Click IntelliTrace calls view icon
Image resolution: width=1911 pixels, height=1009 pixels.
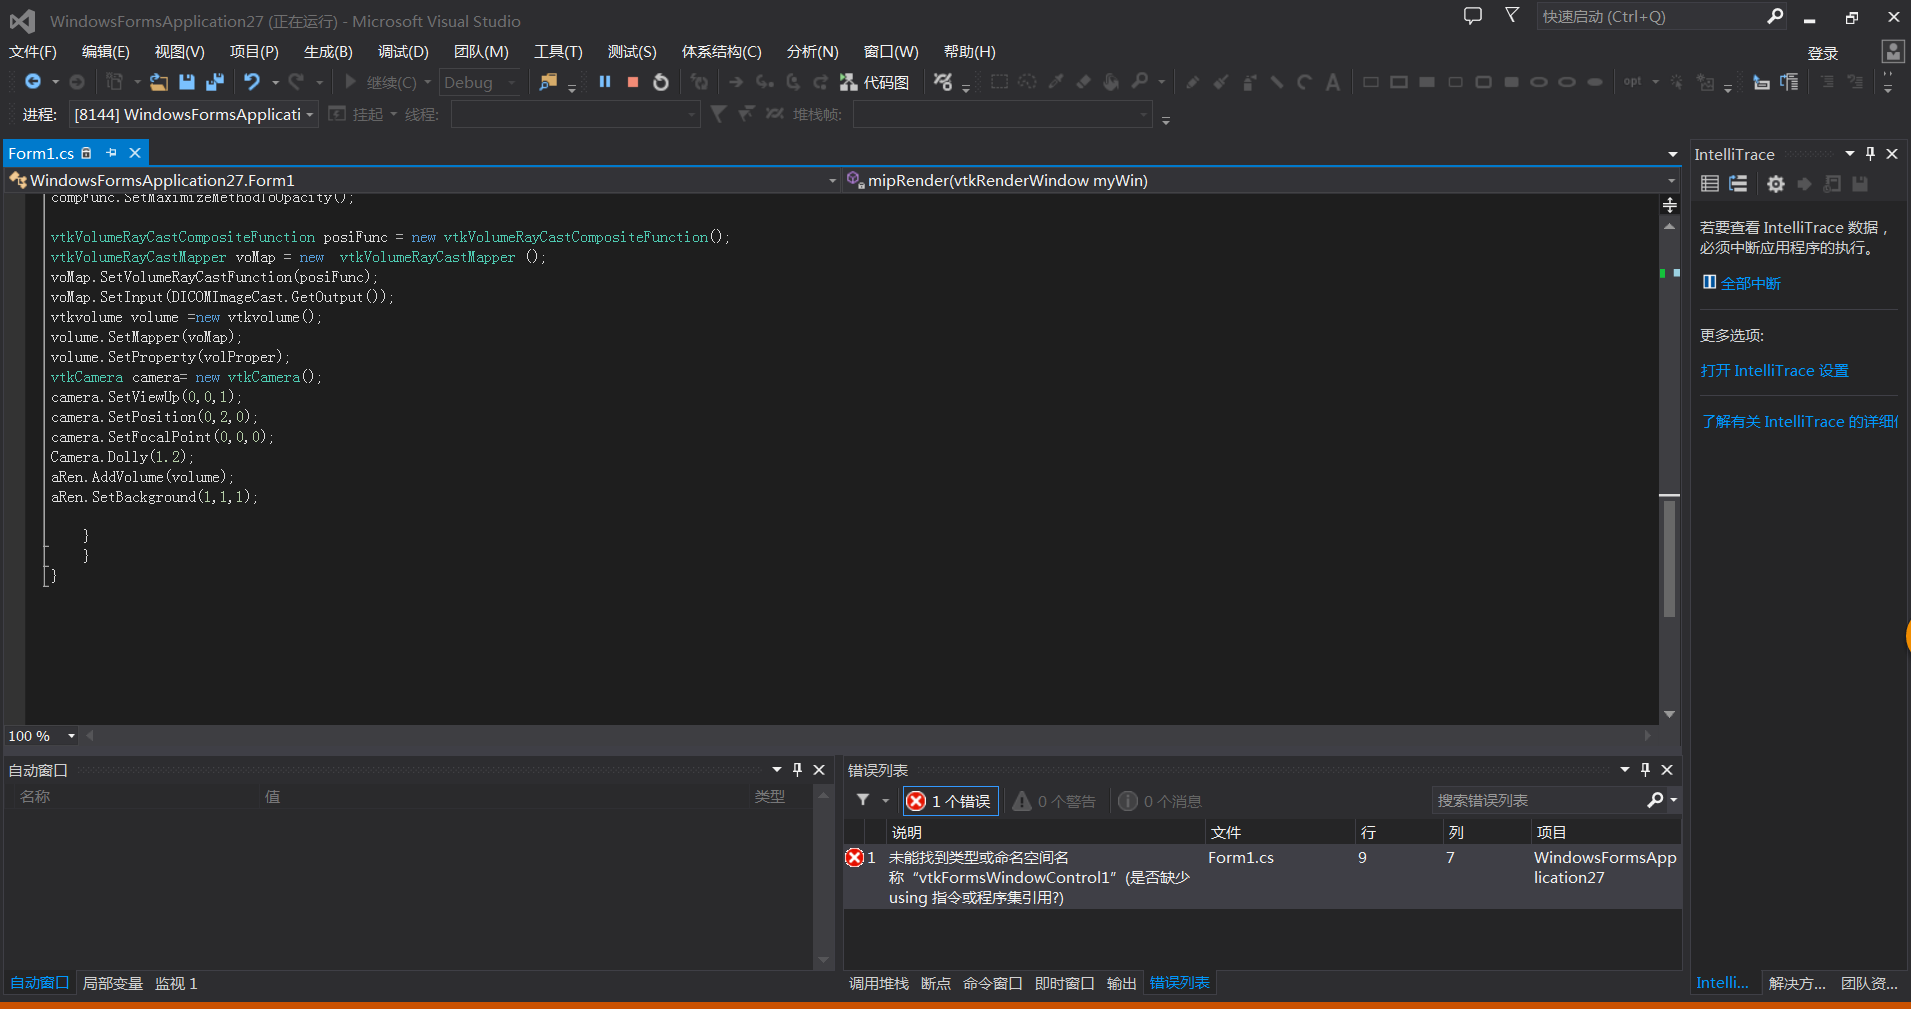tap(1739, 184)
